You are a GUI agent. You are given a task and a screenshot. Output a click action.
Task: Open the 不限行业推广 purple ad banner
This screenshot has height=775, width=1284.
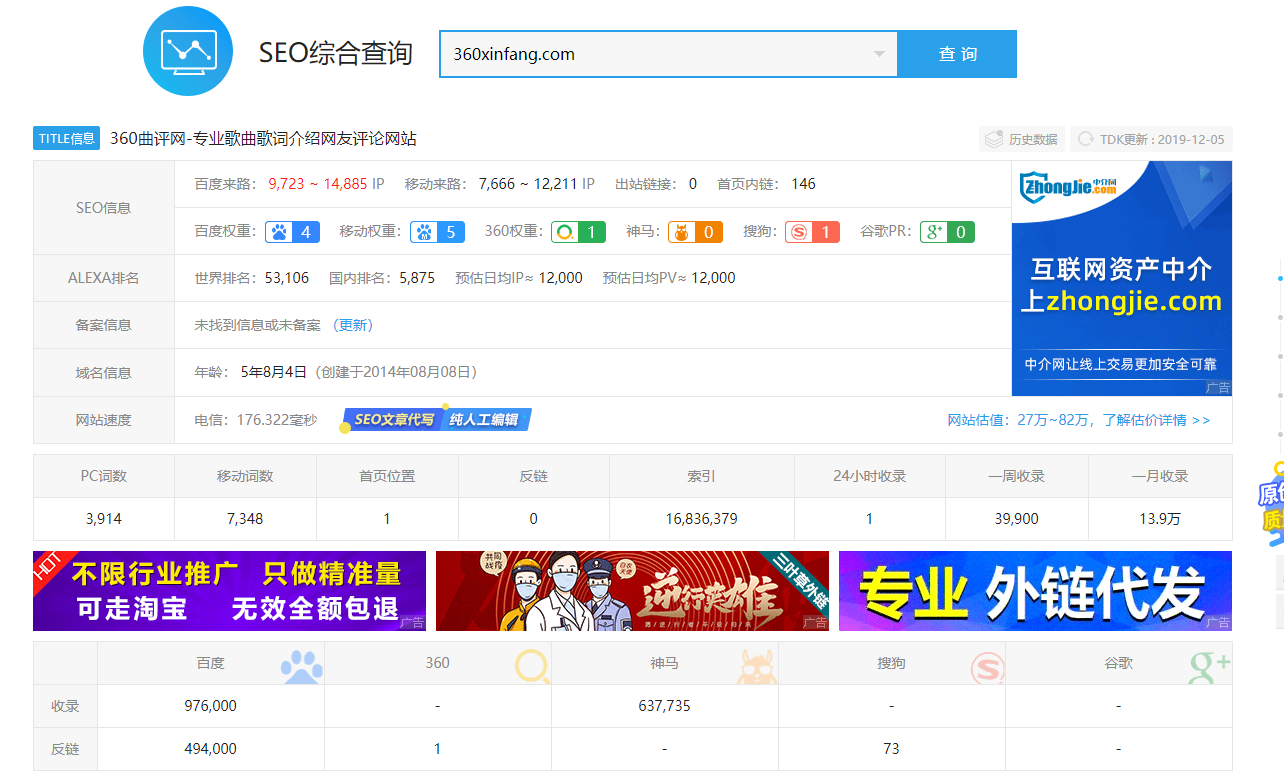[229, 591]
